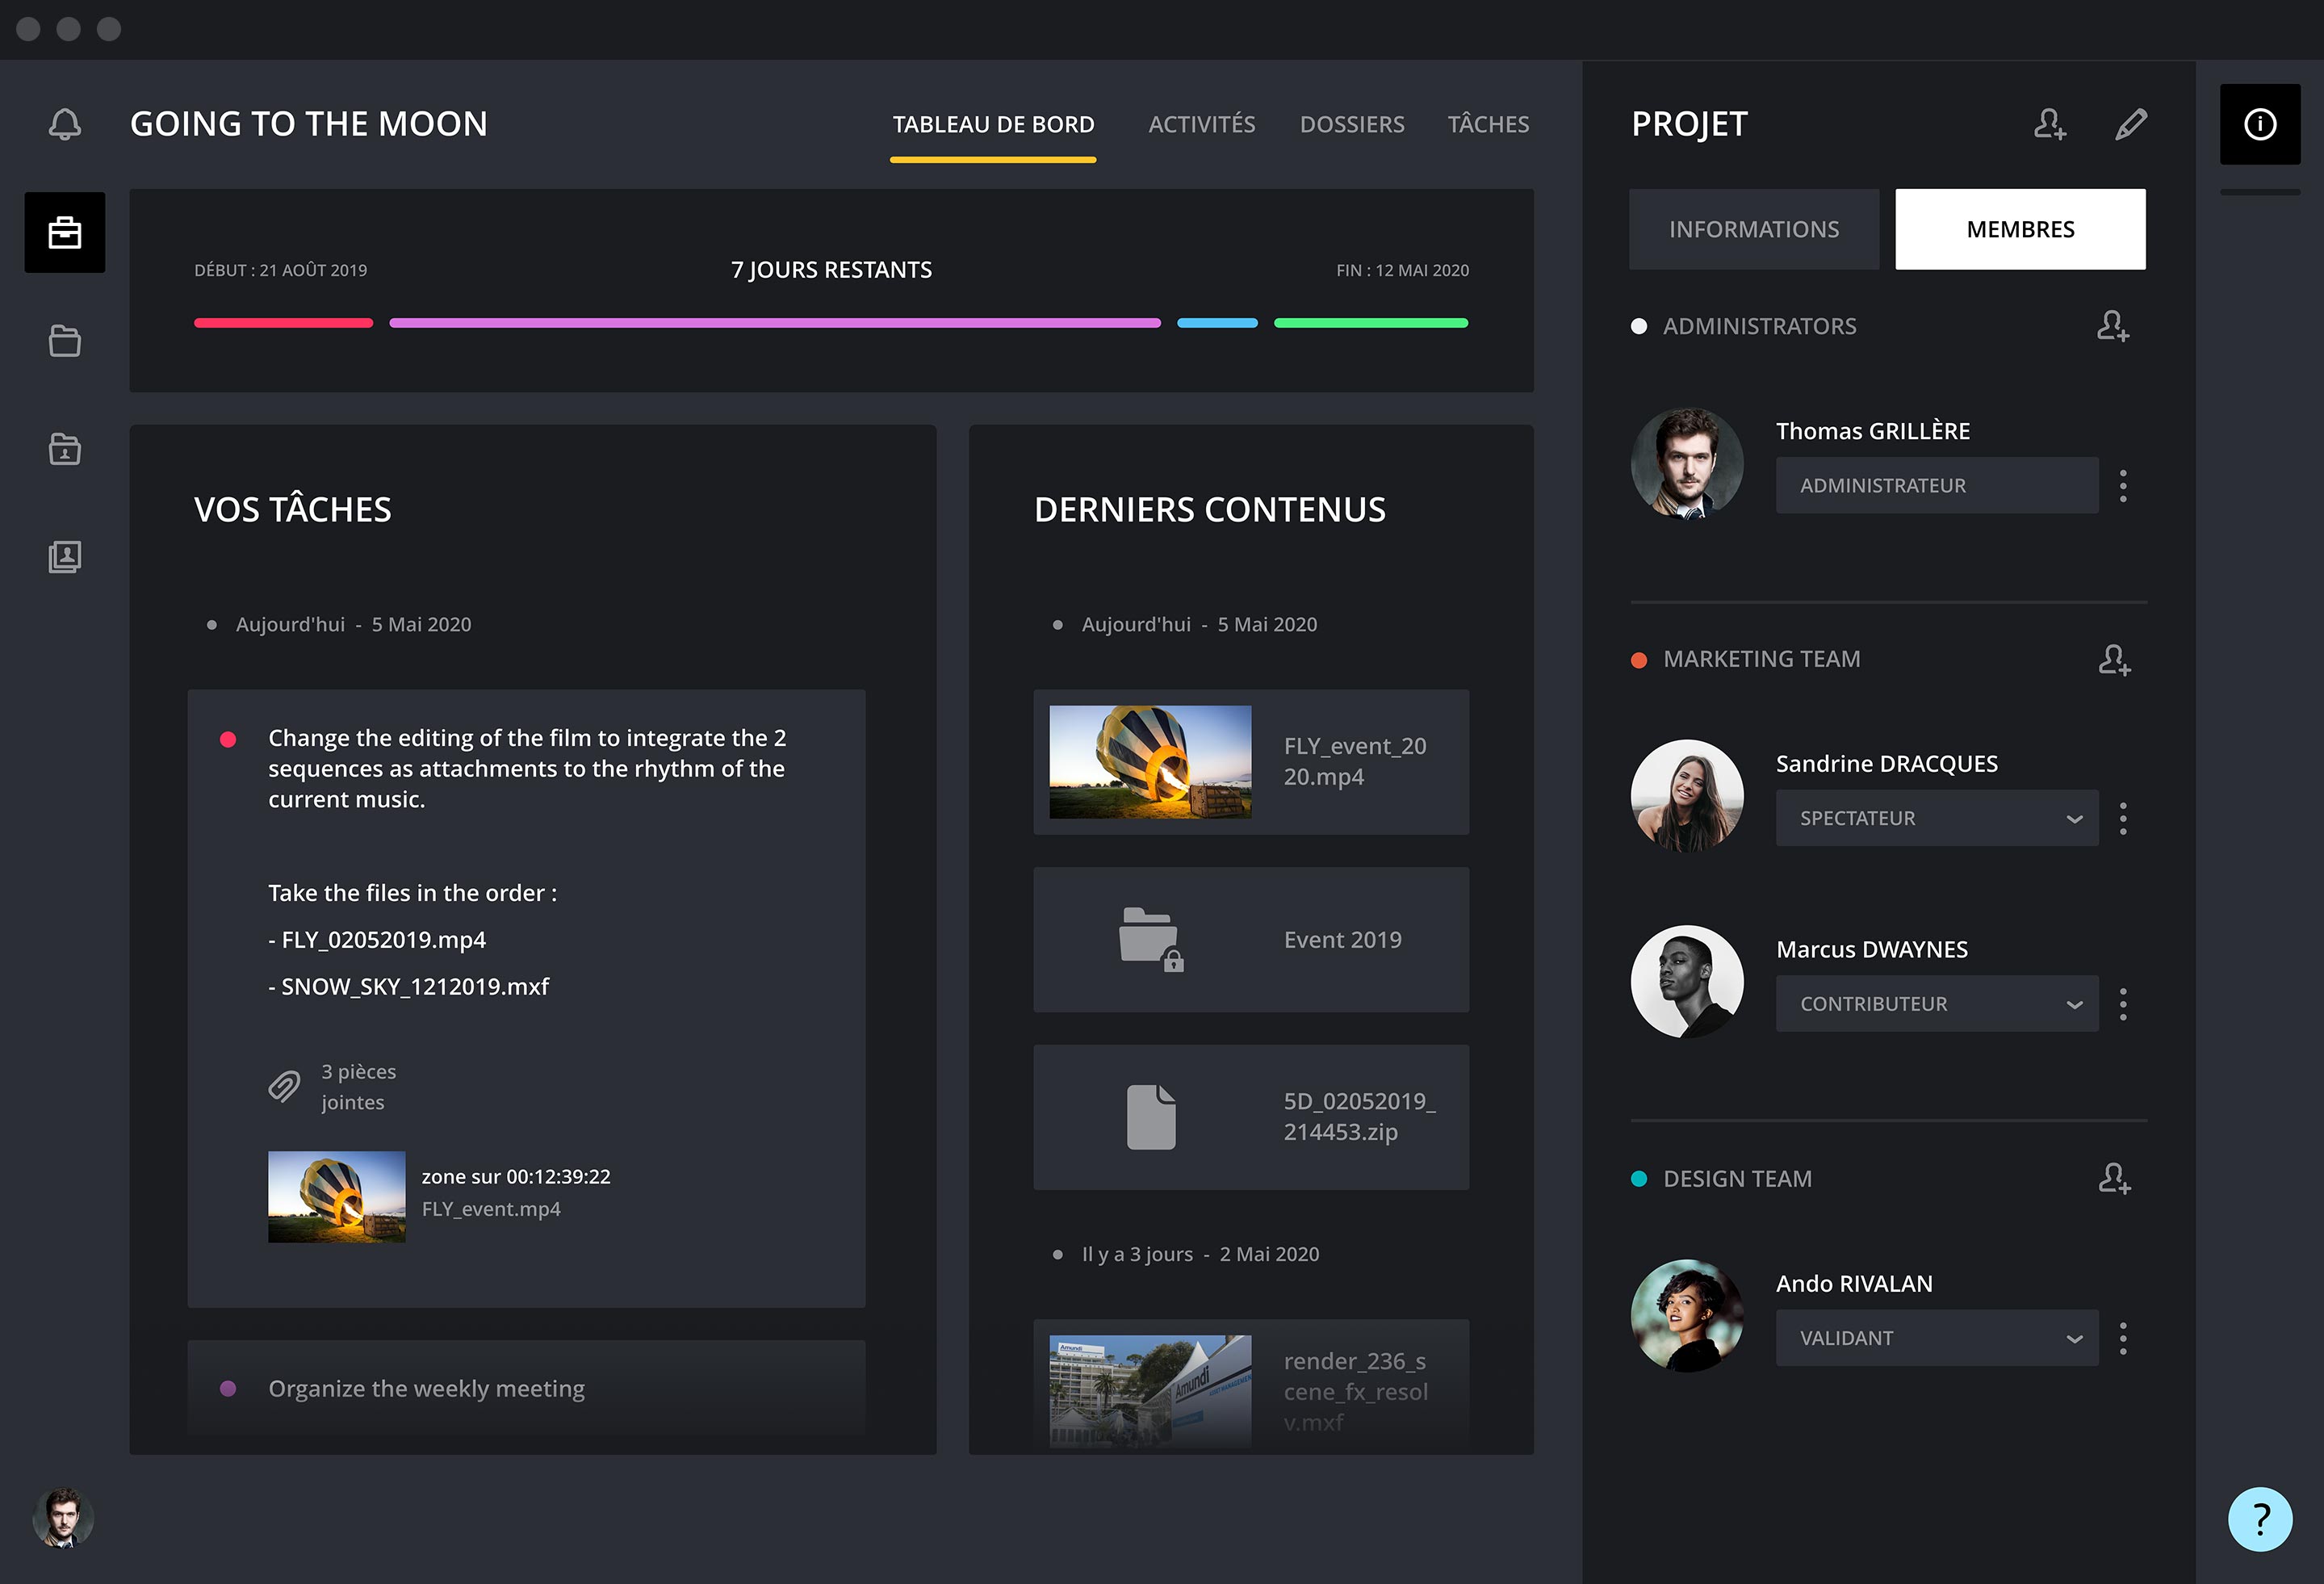The image size is (2324, 1584).
Task: Open the contacts gallery icon in sidebar
Action: (65, 557)
